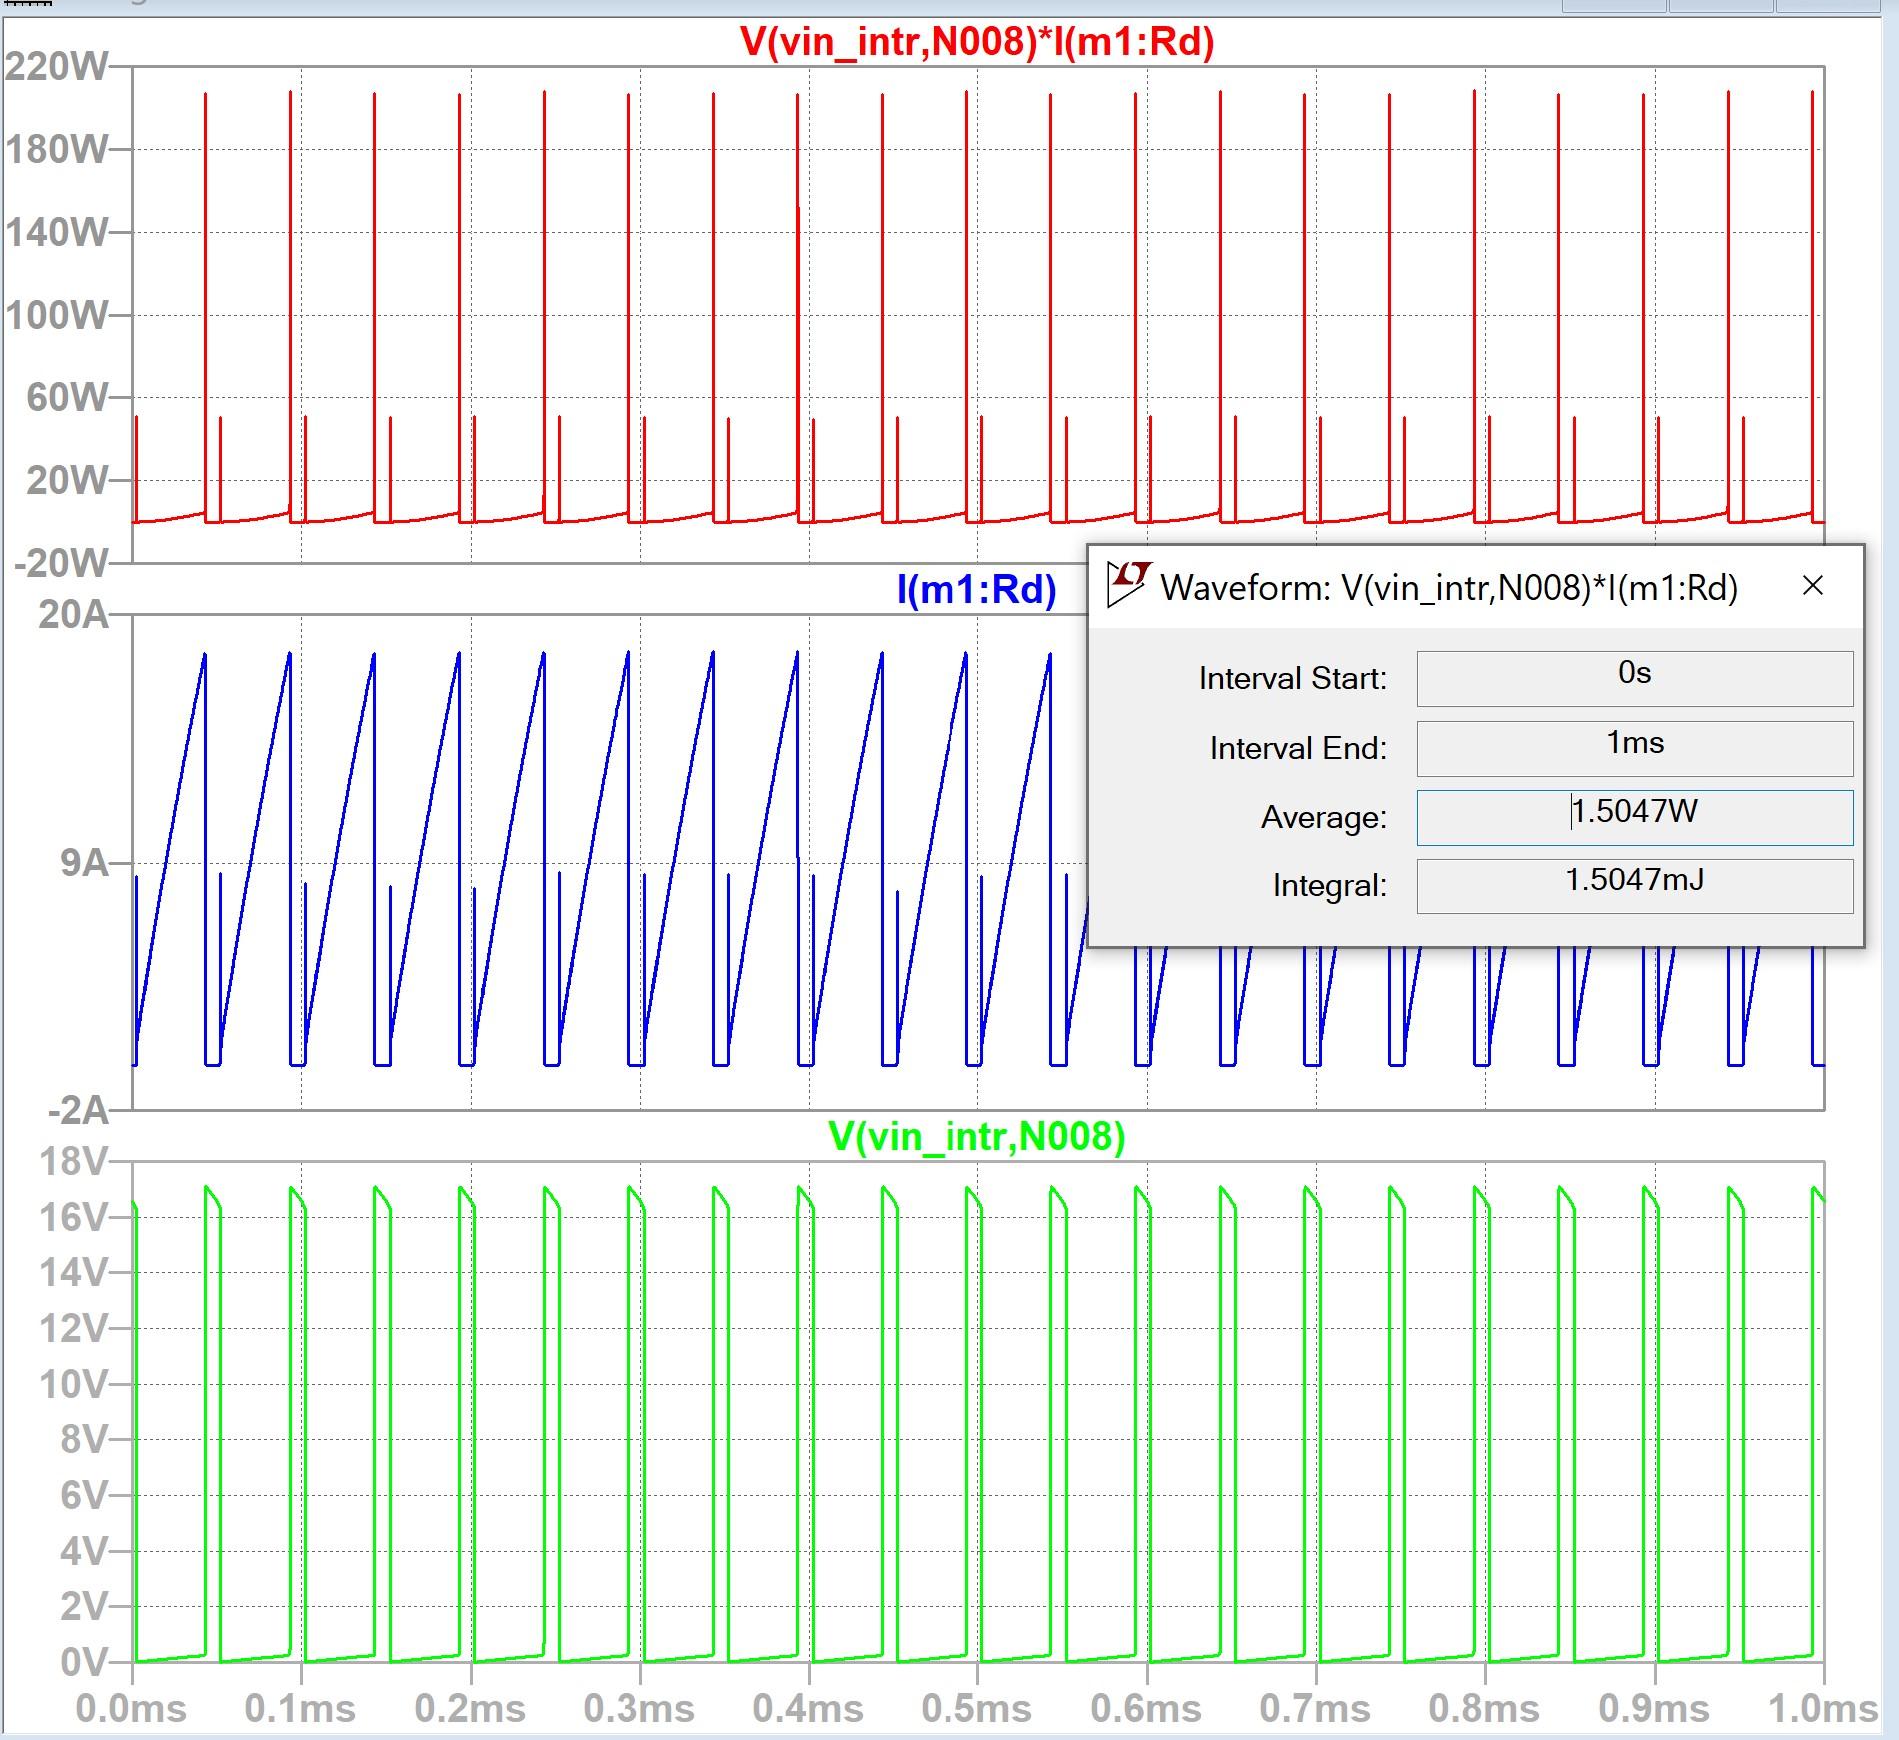The image size is (1899, 1740).
Task: Click the 0.9ms time axis label
Action: pos(1654,1709)
